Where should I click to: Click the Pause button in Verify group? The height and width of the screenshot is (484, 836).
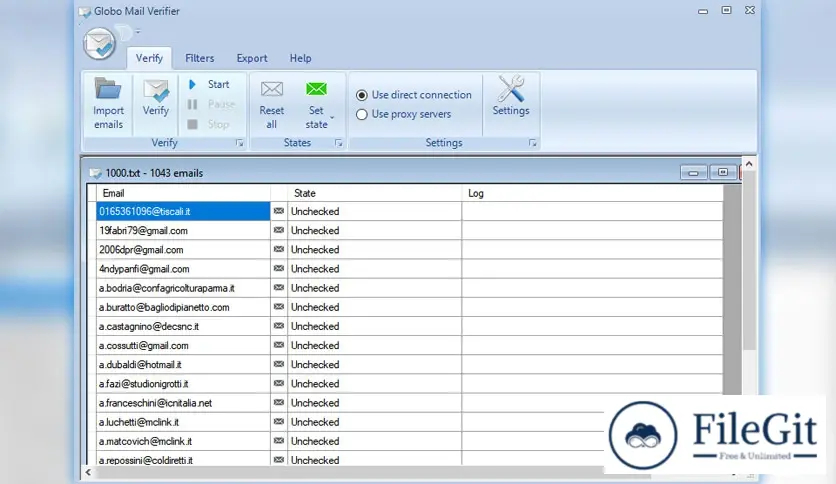[x=211, y=104]
